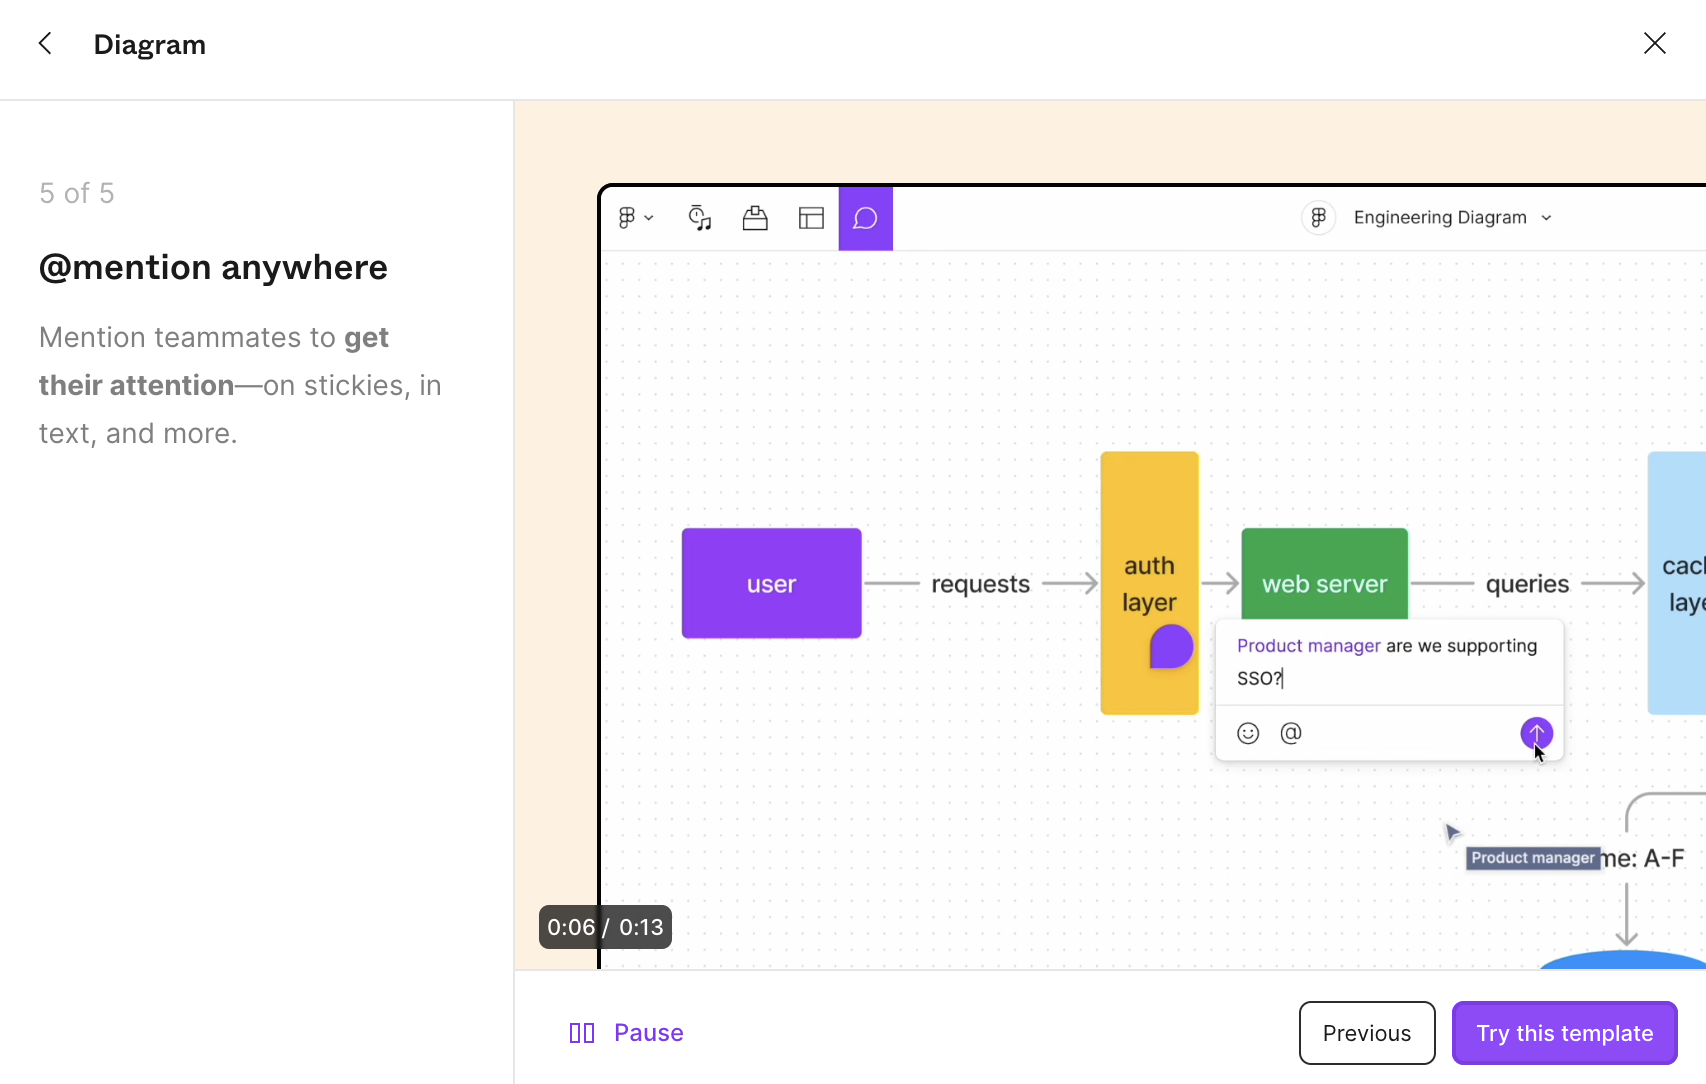
Task: Select the stamp/templates tool icon
Action: click(x=755, y=218)
